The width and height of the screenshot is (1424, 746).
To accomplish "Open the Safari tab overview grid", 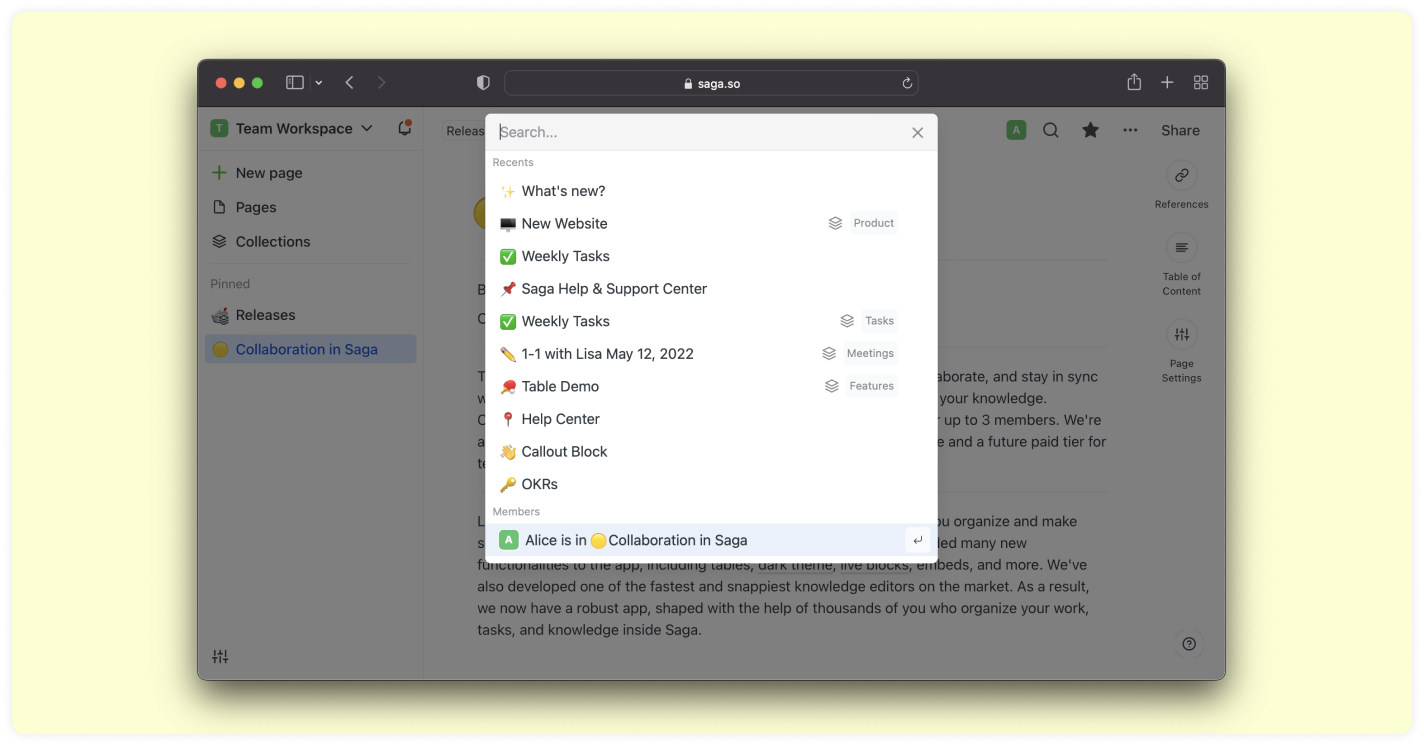I will [x=1201, y=83].
